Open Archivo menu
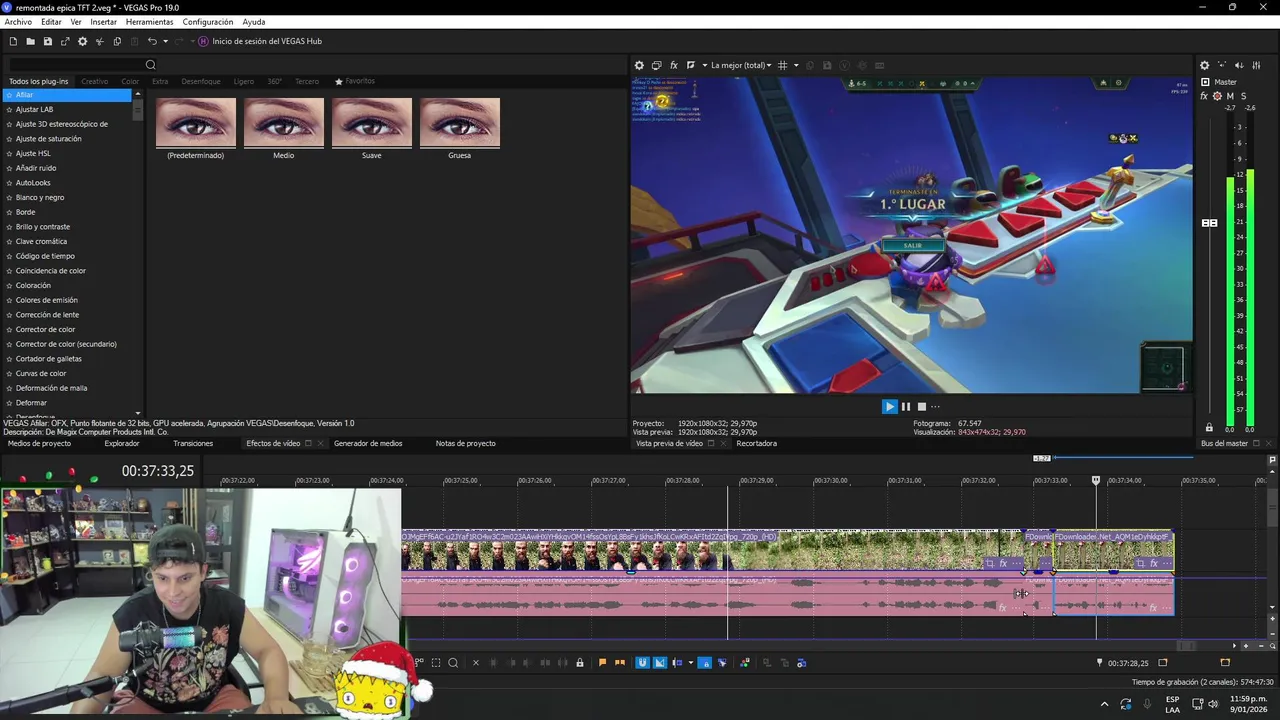 coord(18,22)
